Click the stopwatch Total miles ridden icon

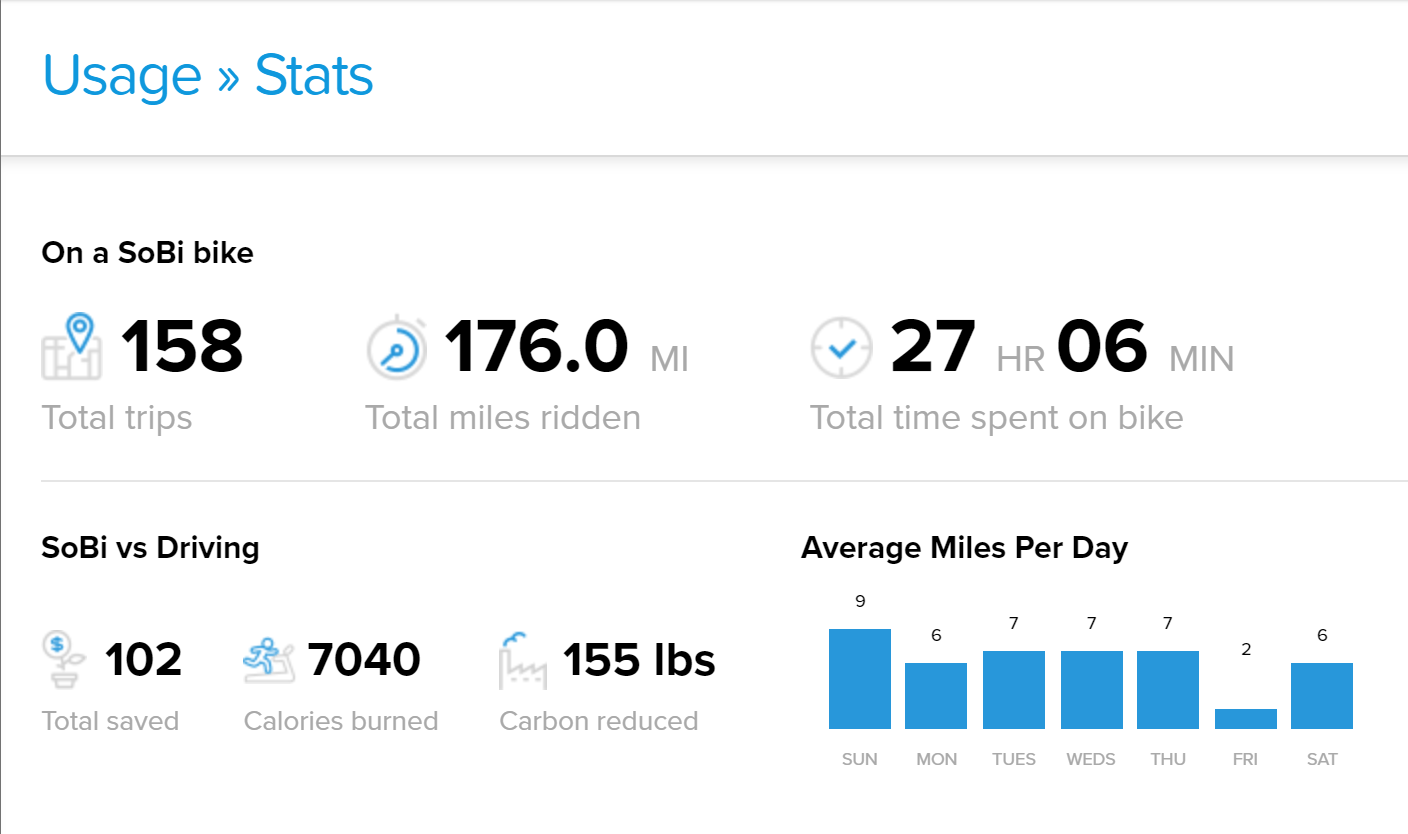397,349
